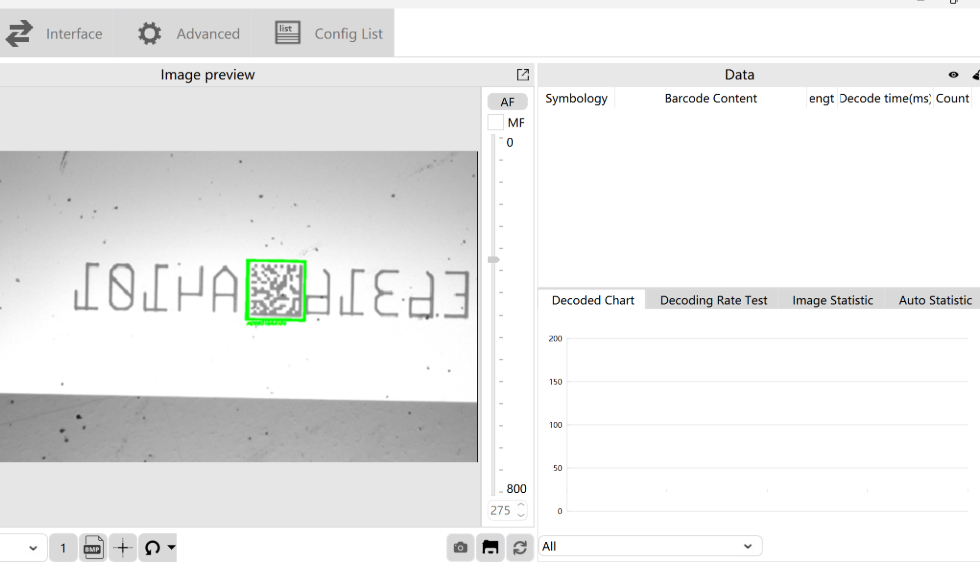Click the engt (Length) column header
The width and height of the screenshot is (980, 573).
[822, 98]
